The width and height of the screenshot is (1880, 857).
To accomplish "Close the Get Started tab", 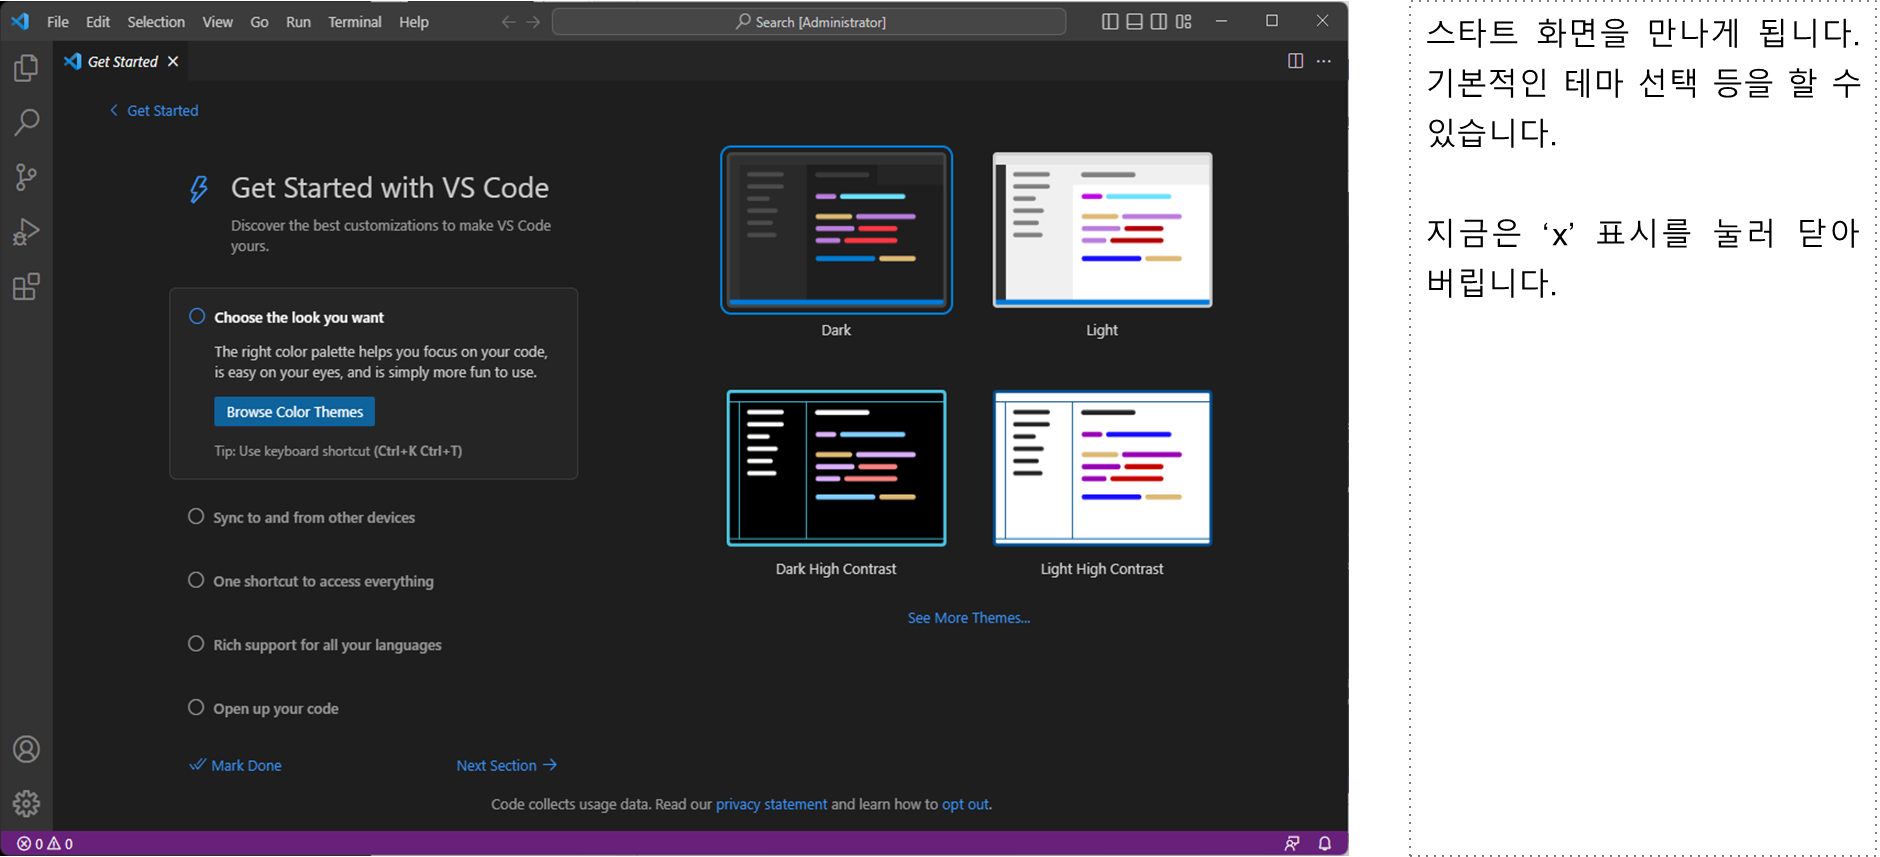I will click(x=173, y=62).
